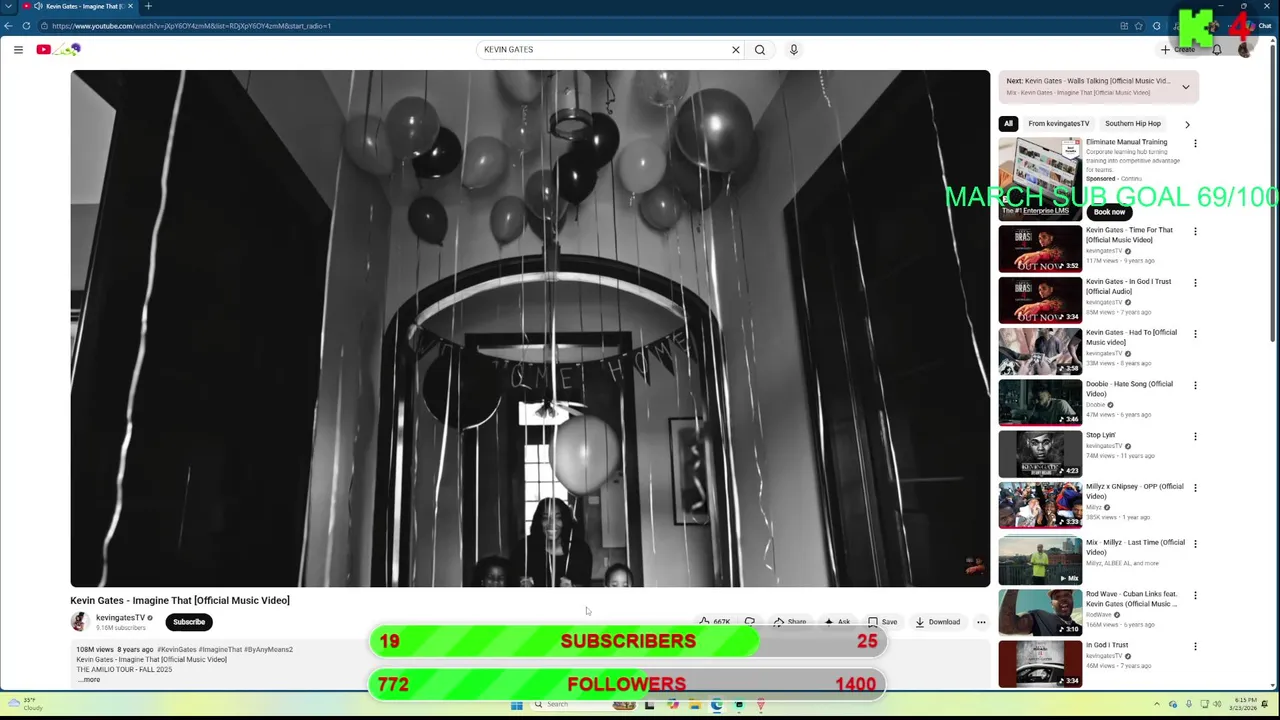Click the Book now ad button
The height and width of the screenshot is (720, 1280).
click(1109, 212)
